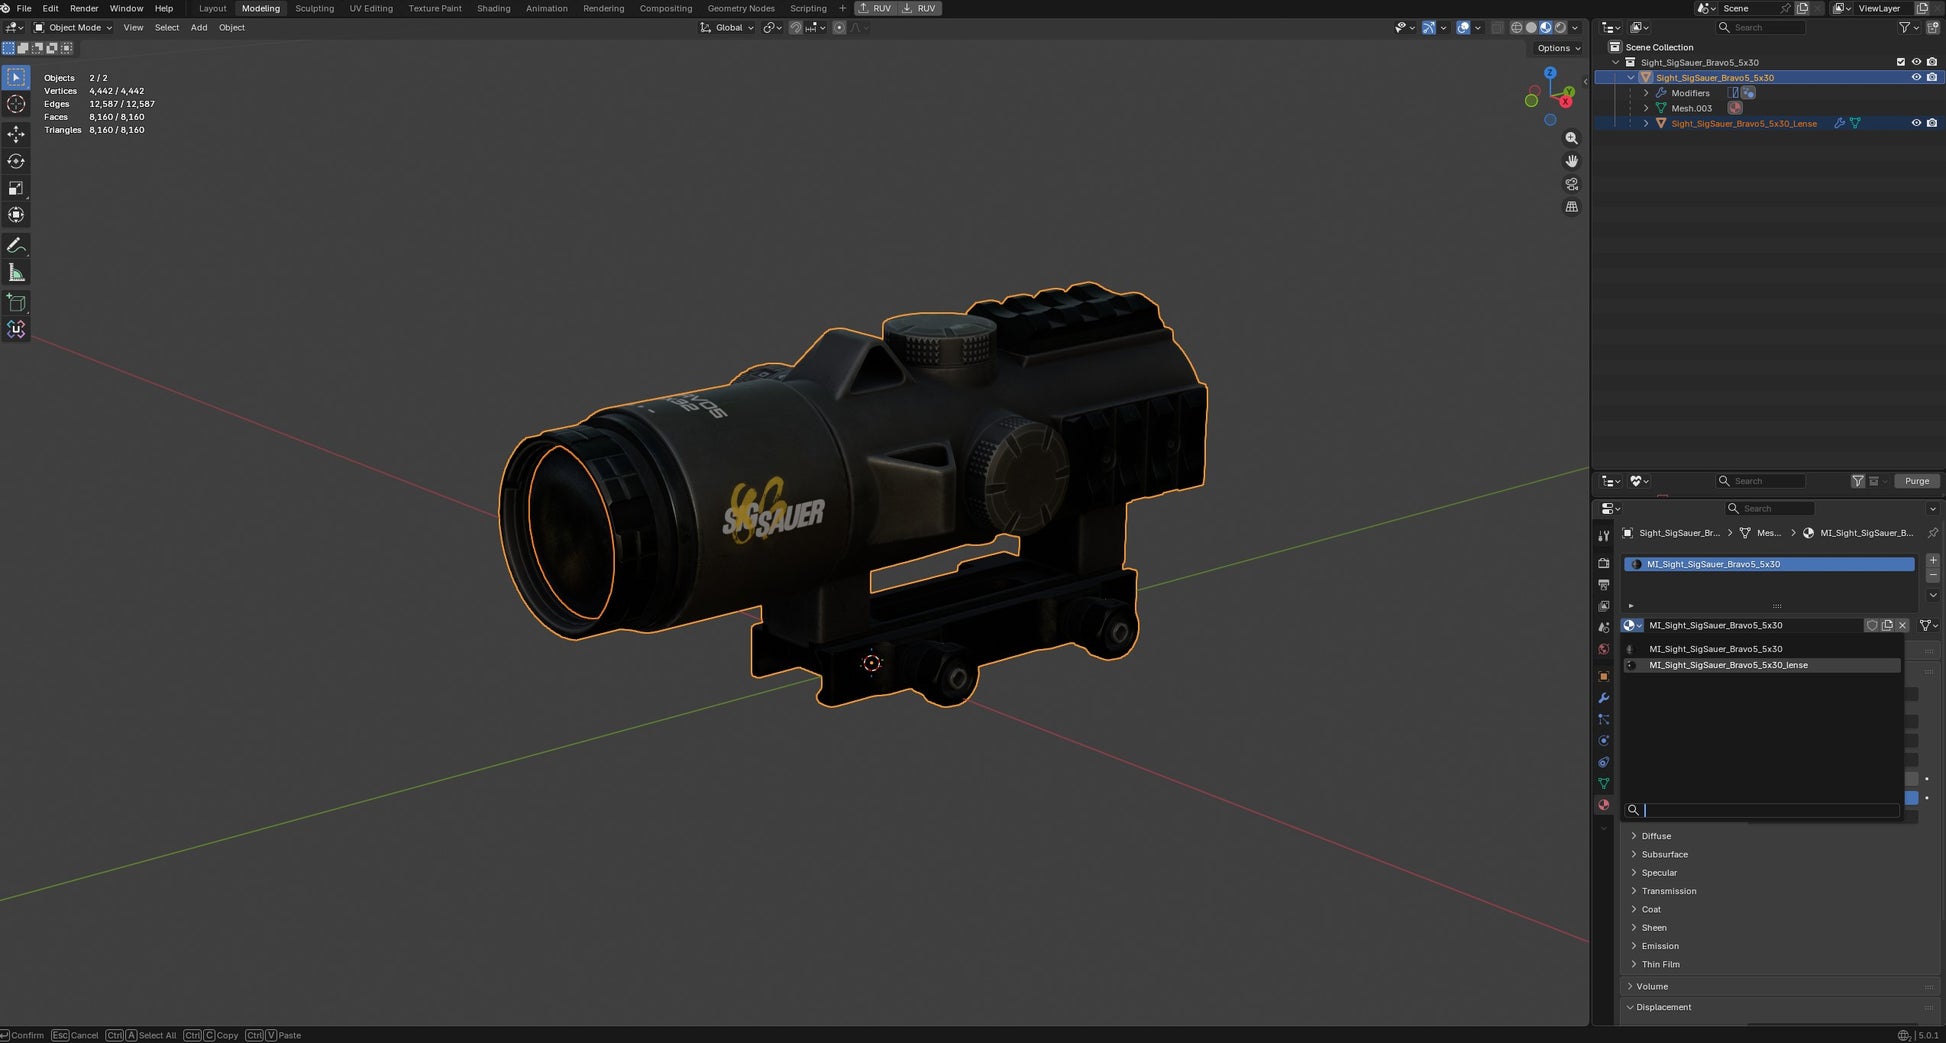The width and height of the screenshot is (1946, 1043).
Task: Expand the Mesh.003 row in outliner
Action: (x=1646, y=108)
